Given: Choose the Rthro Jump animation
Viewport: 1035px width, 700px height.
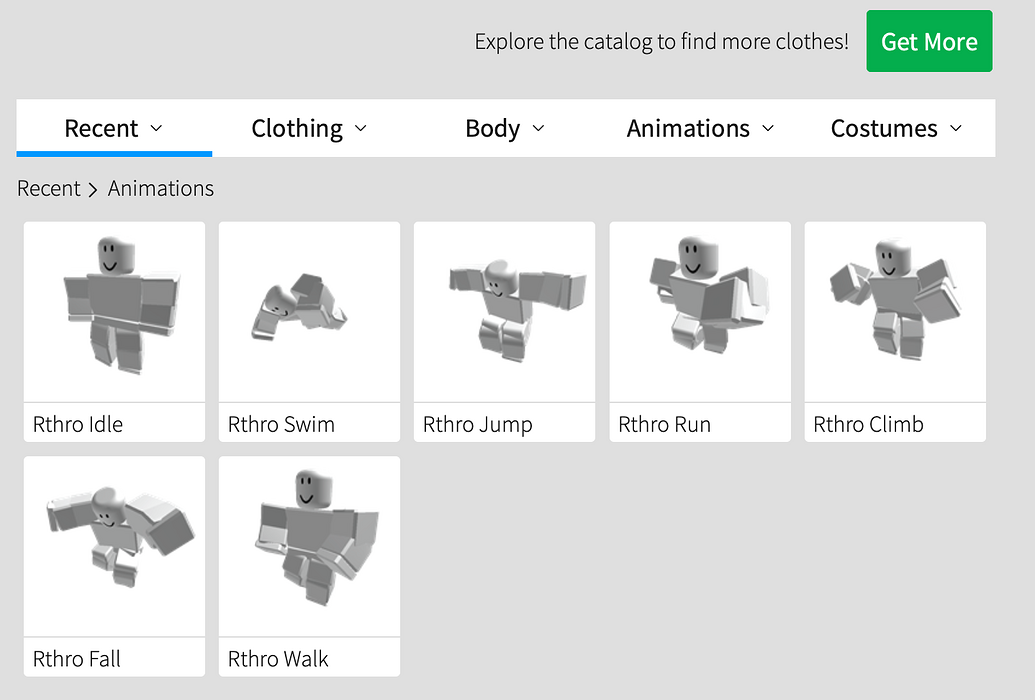Looking at the screenshot, I should tap(503, 311).
